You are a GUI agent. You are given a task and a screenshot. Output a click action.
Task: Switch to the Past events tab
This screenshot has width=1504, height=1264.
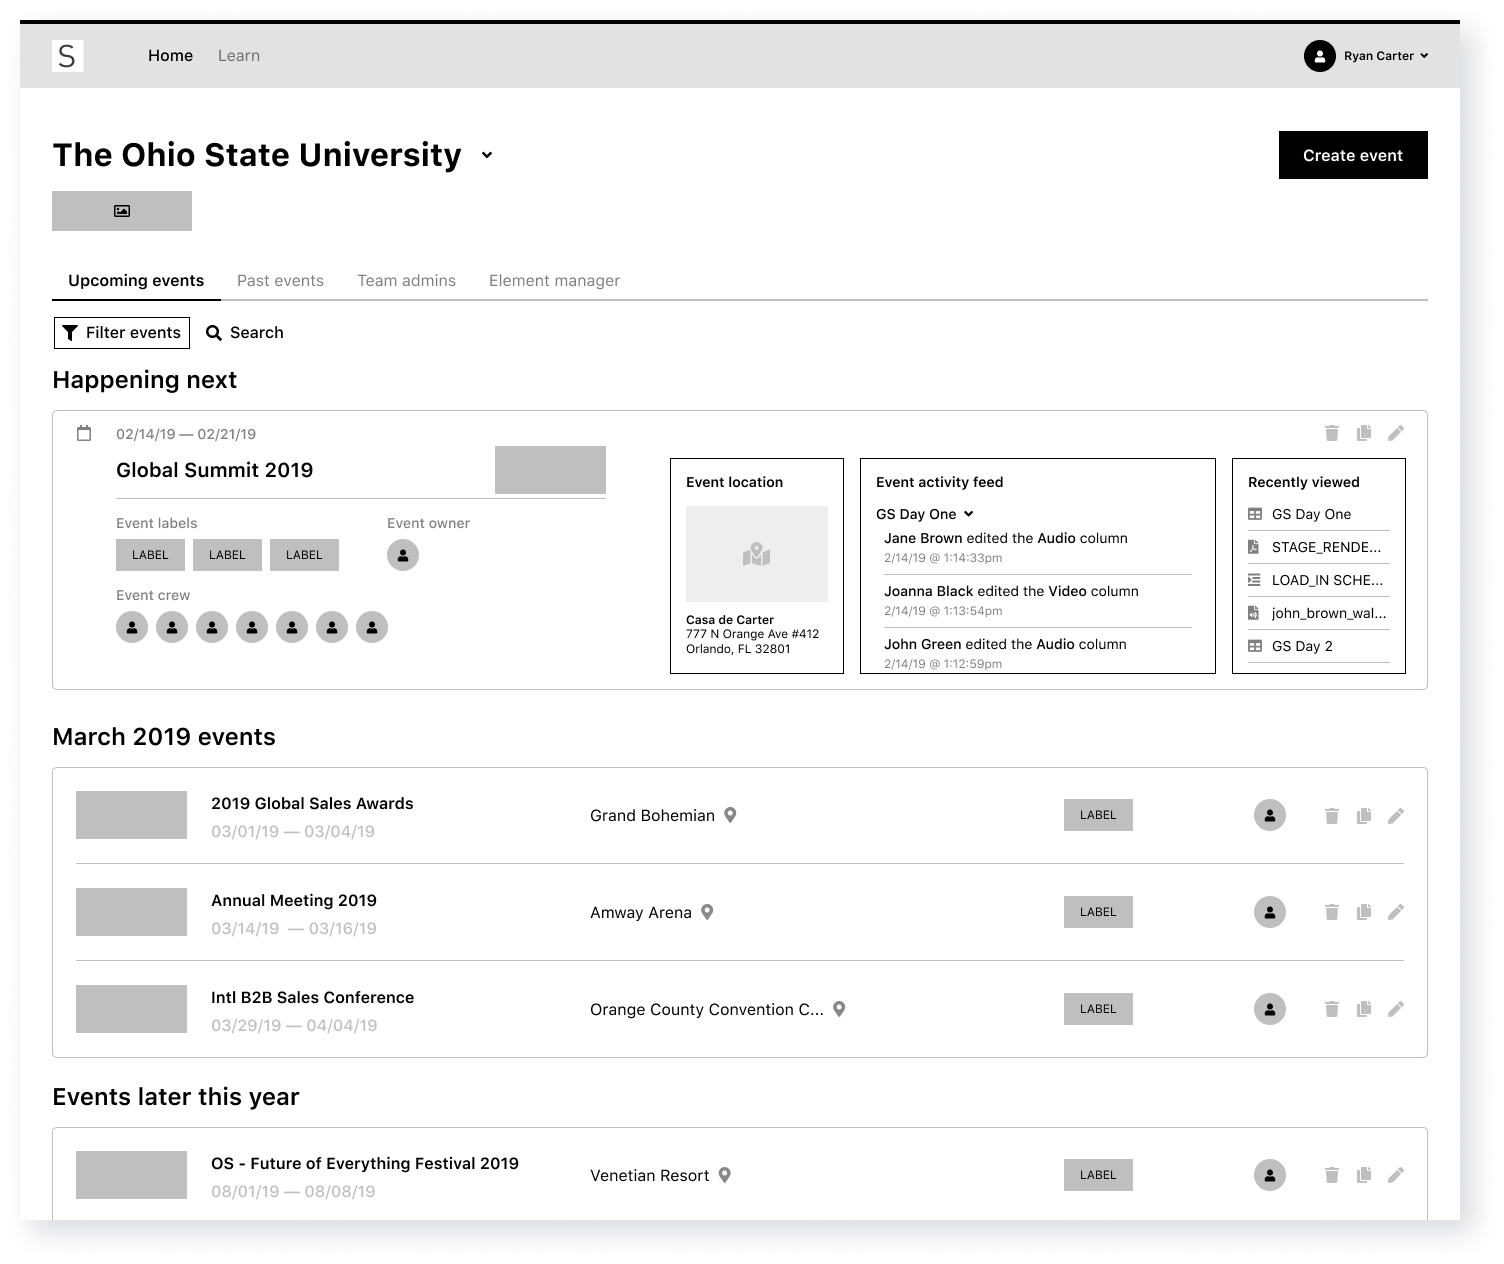pyautogui.click(x=280, y=281)
